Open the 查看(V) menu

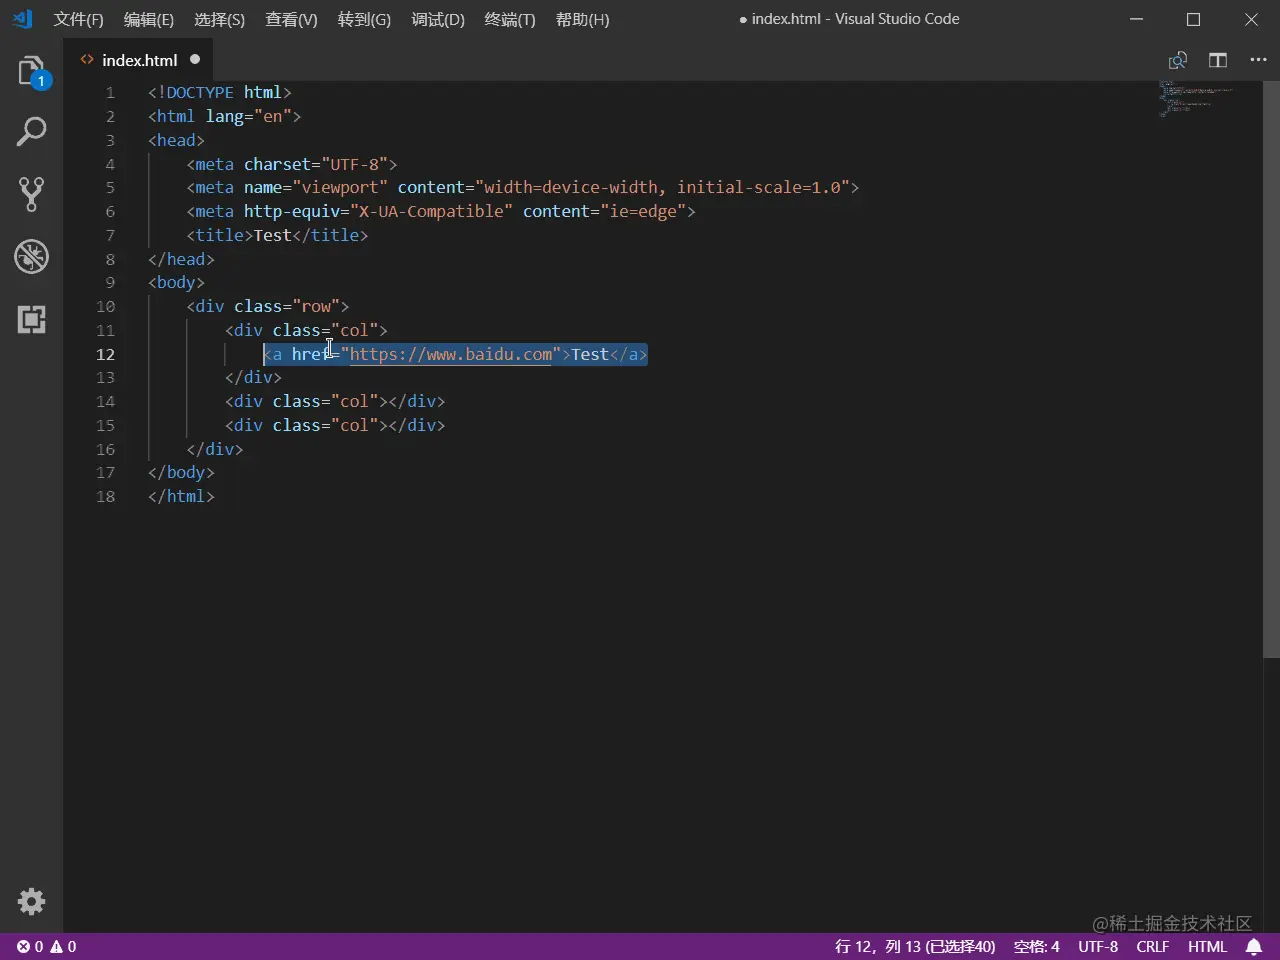[291, 20]
